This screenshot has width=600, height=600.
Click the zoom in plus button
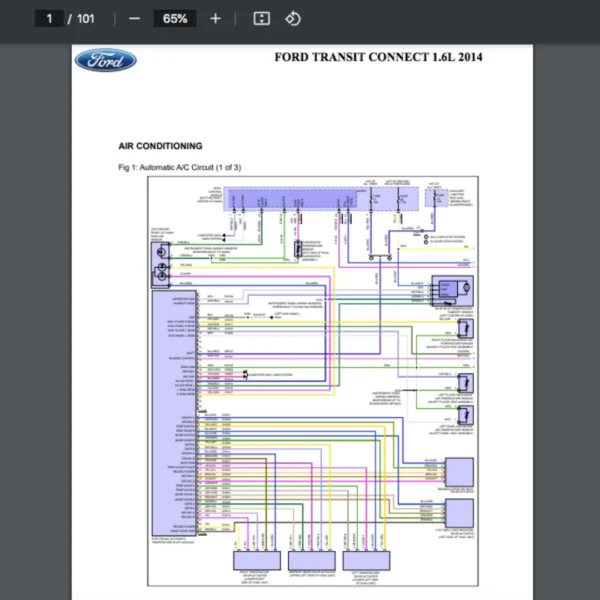coord(215,19)
